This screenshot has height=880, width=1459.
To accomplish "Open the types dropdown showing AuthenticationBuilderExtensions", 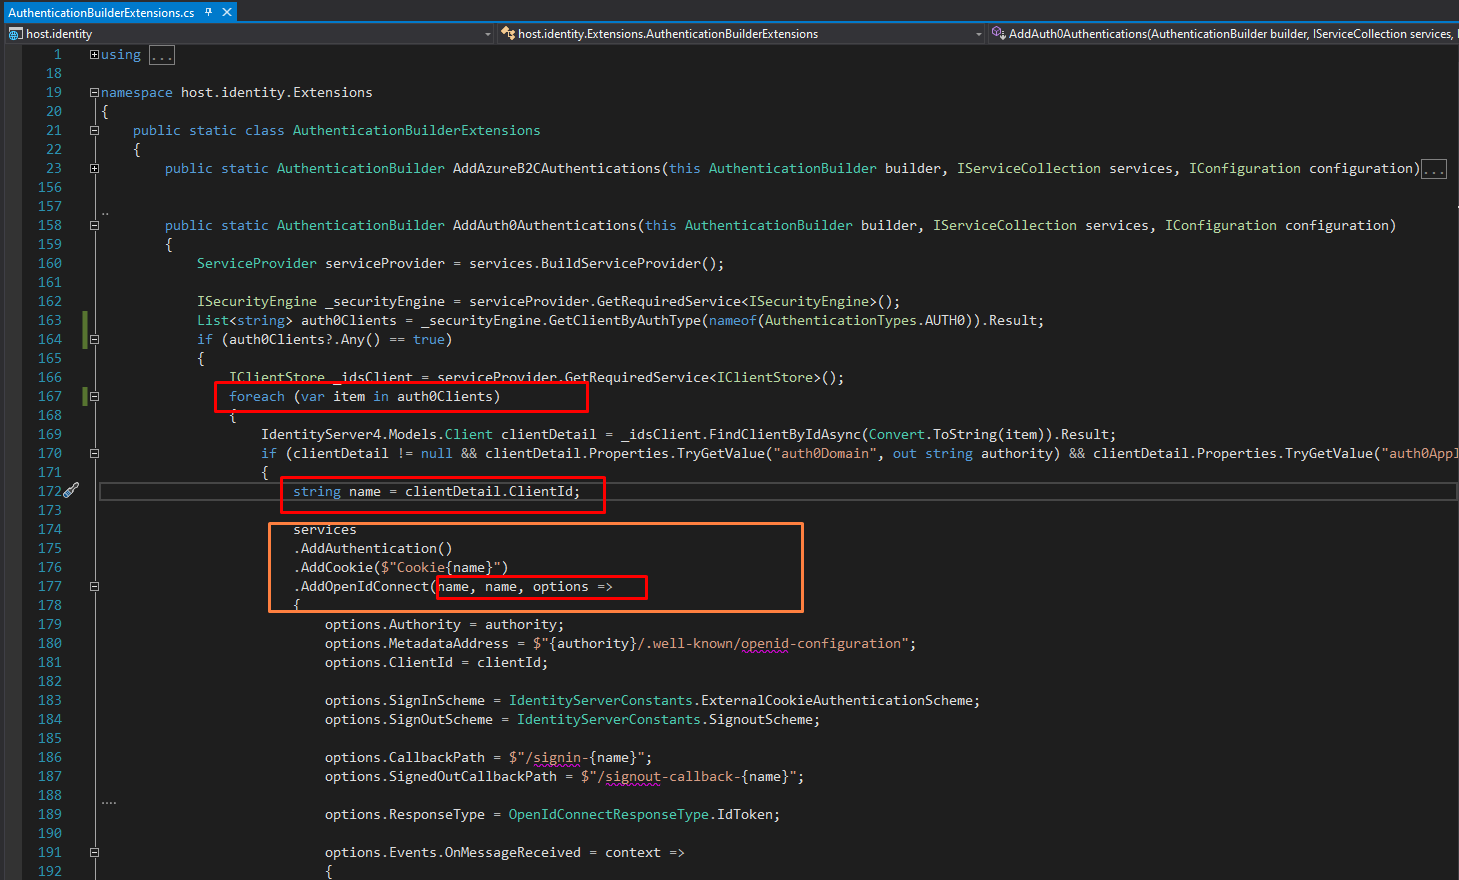I will pyautogui.click(x=977, y=33).
